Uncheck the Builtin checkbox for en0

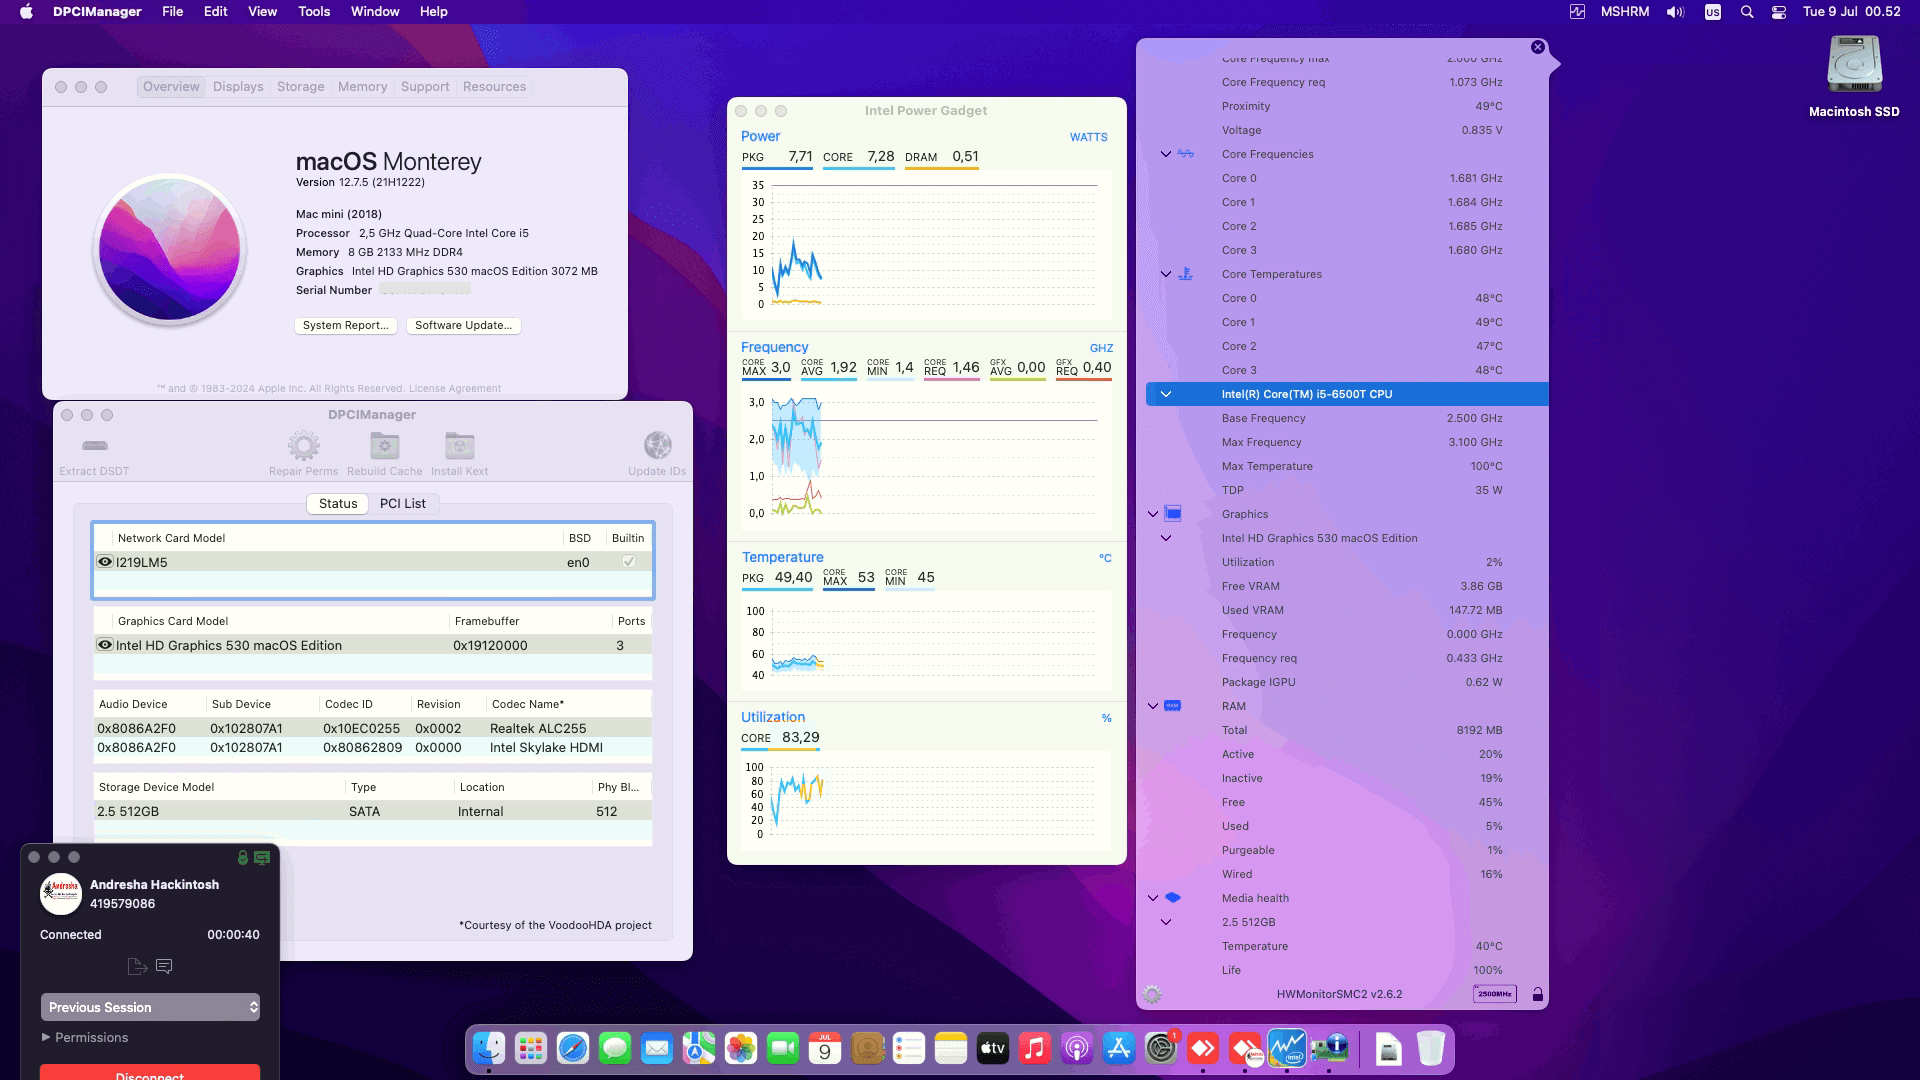click(628, 561)
